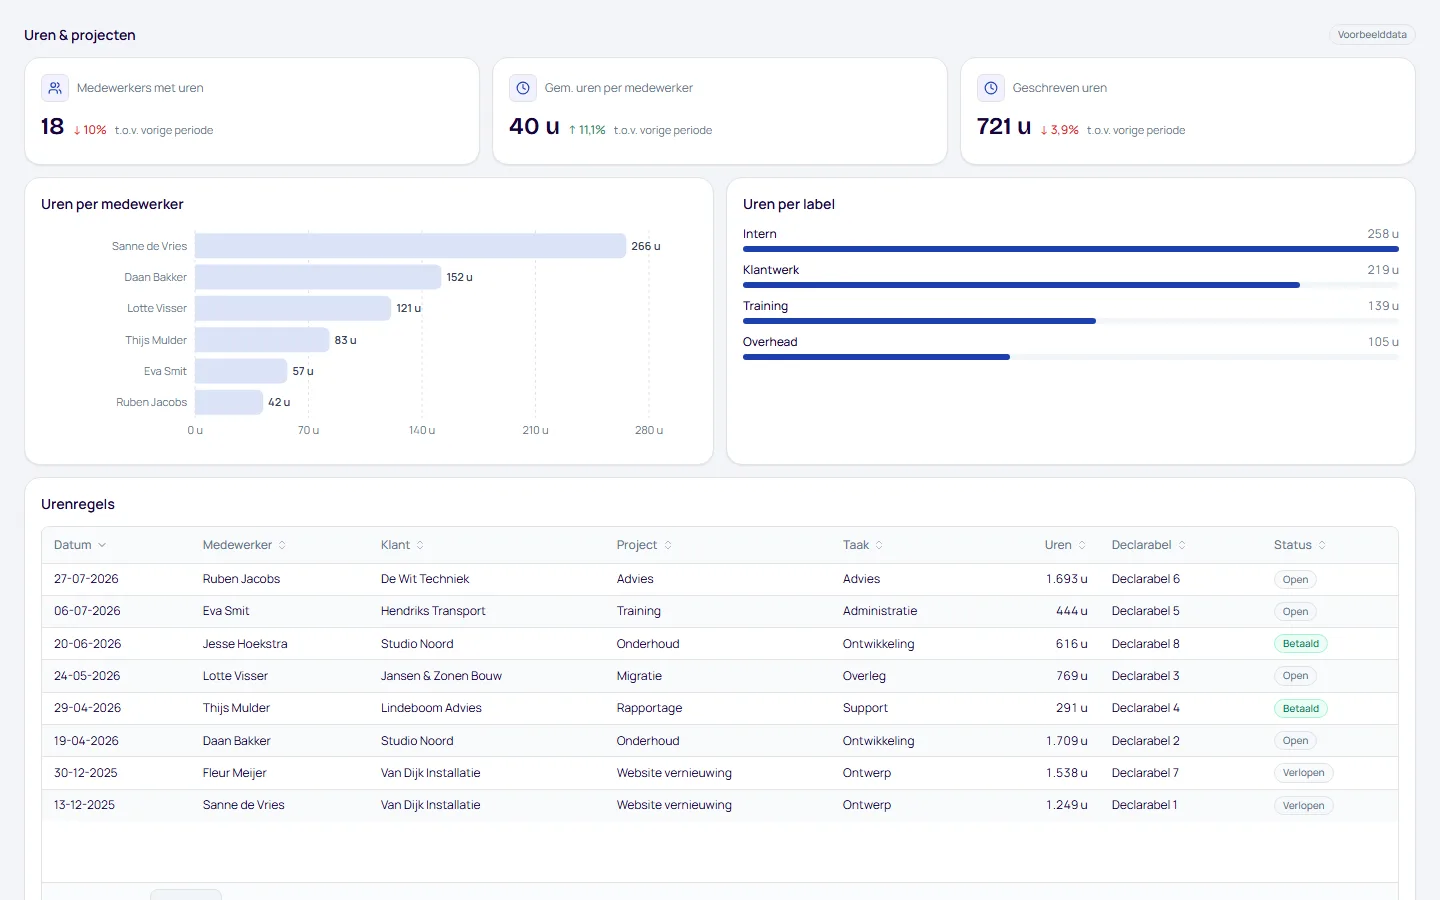
Task: Click Hendriks Transport client cell
Action: point(433,611)
